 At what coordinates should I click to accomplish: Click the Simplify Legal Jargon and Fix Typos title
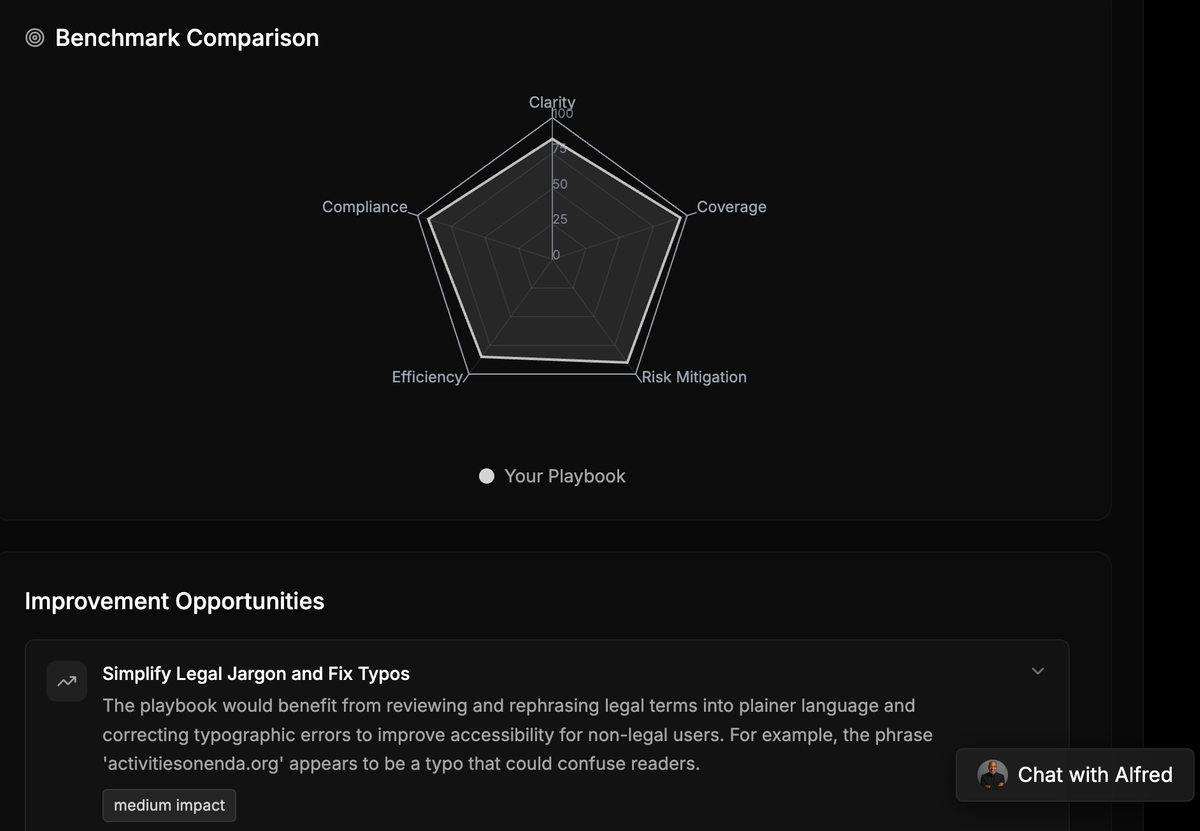(256, 673)
